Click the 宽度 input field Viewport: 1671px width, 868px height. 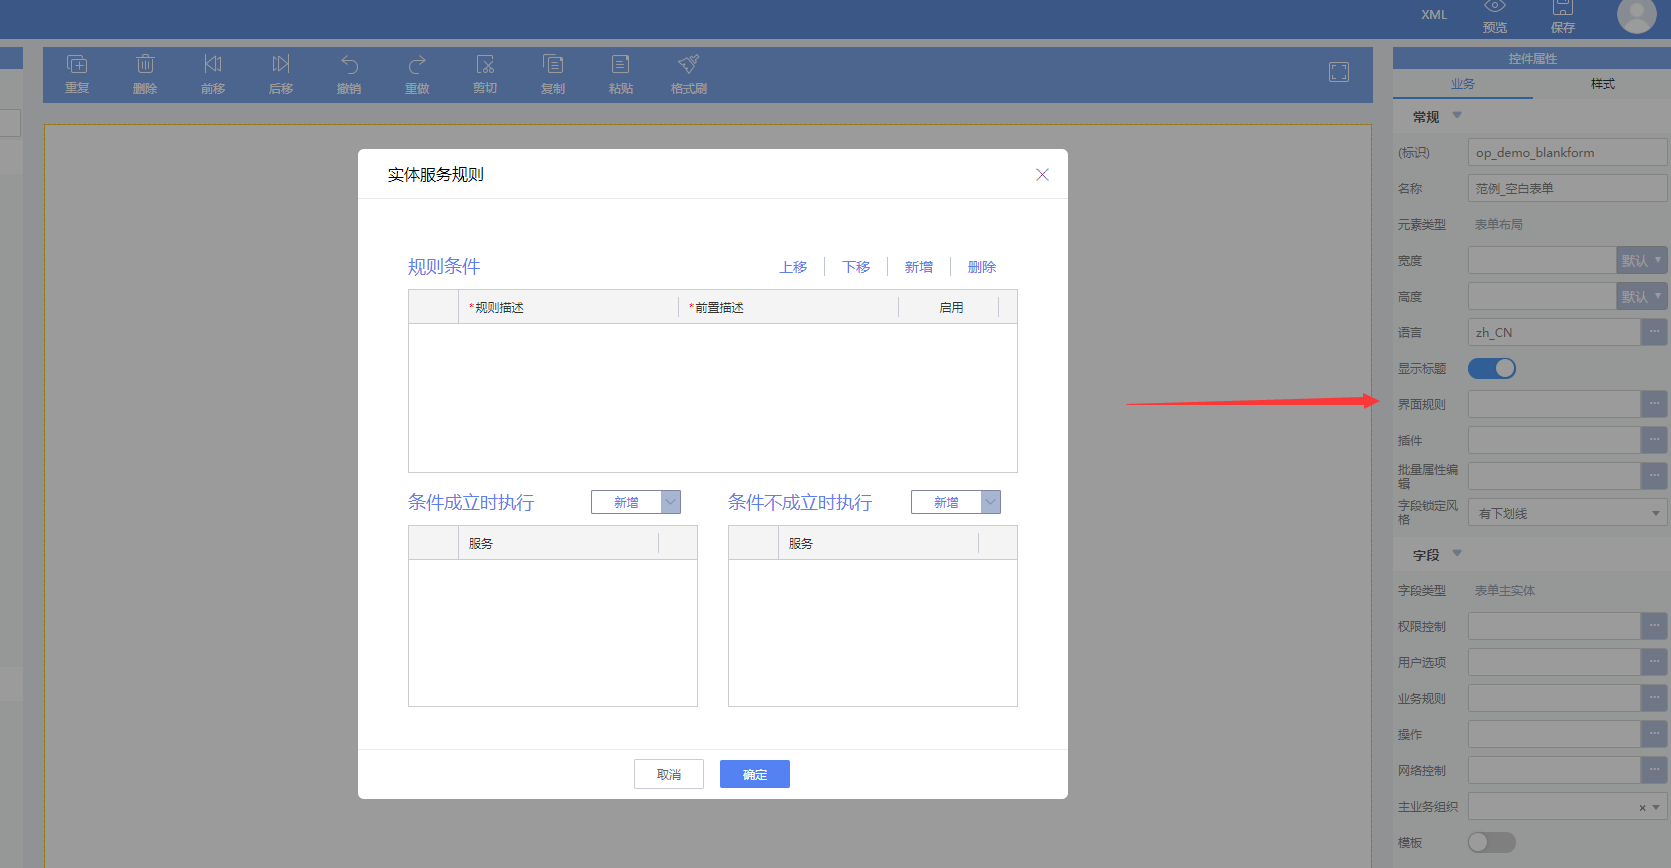tap(1542, 260)
